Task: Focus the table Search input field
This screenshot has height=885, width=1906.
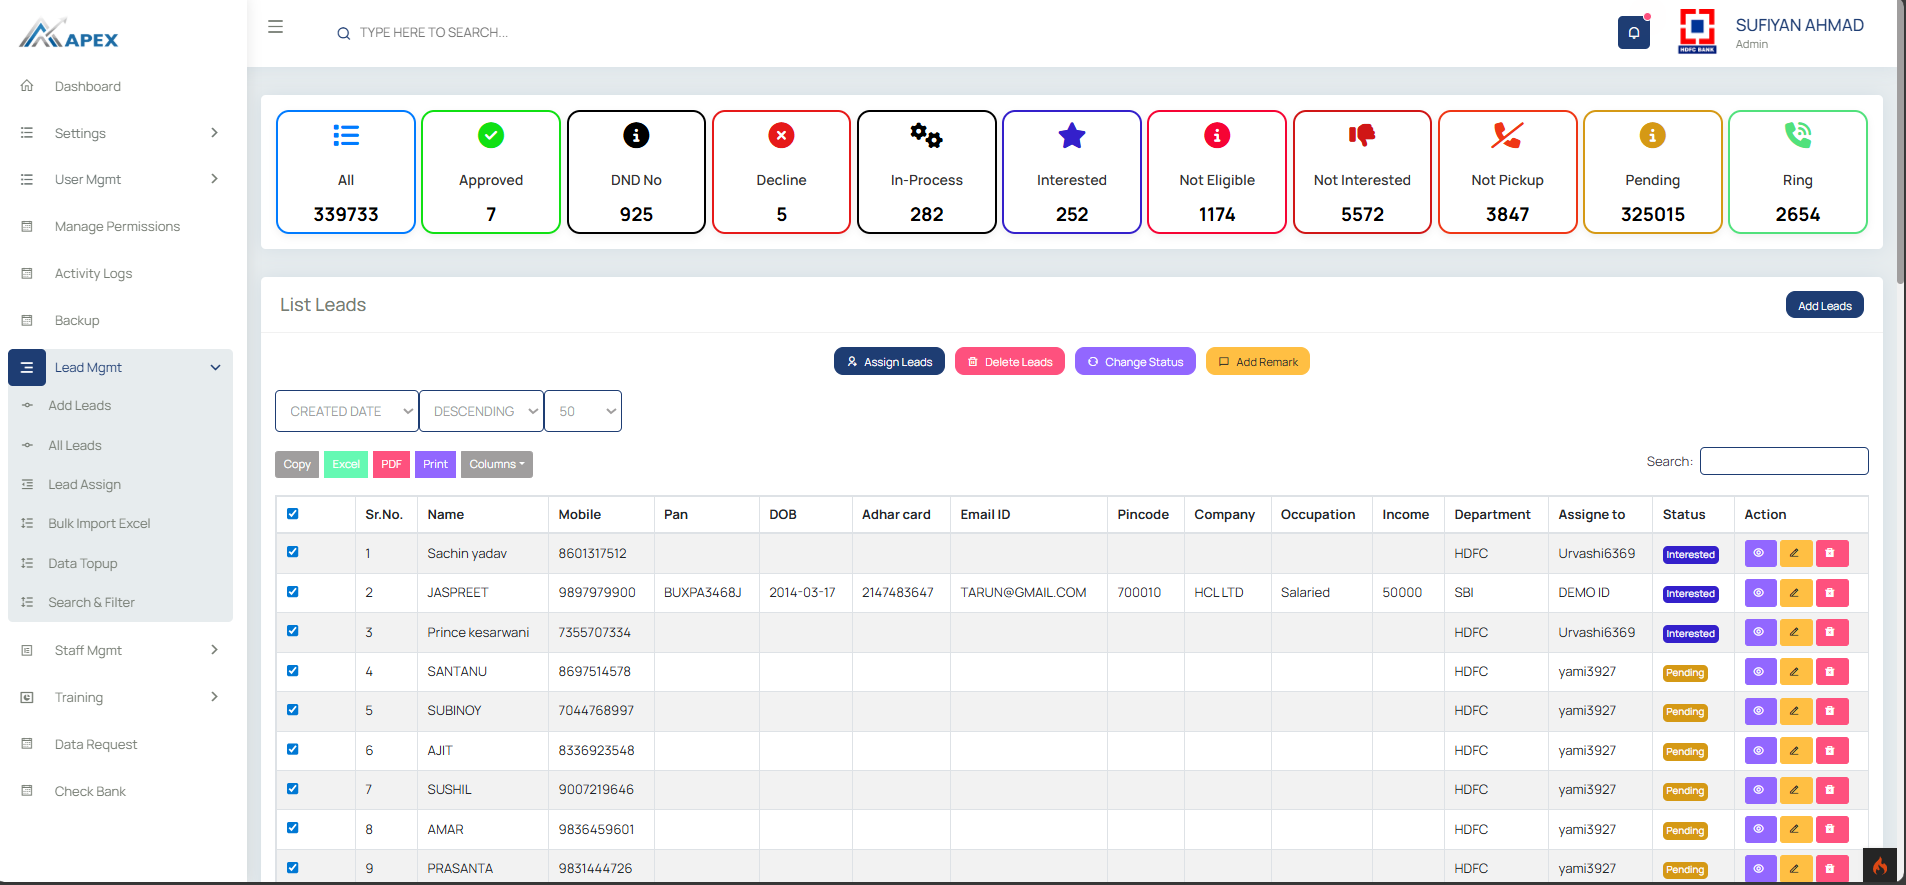Action: 1783,461
